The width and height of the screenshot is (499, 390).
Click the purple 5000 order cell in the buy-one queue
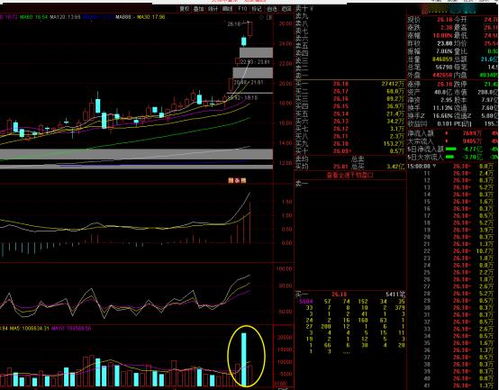[x=306, y=301]
